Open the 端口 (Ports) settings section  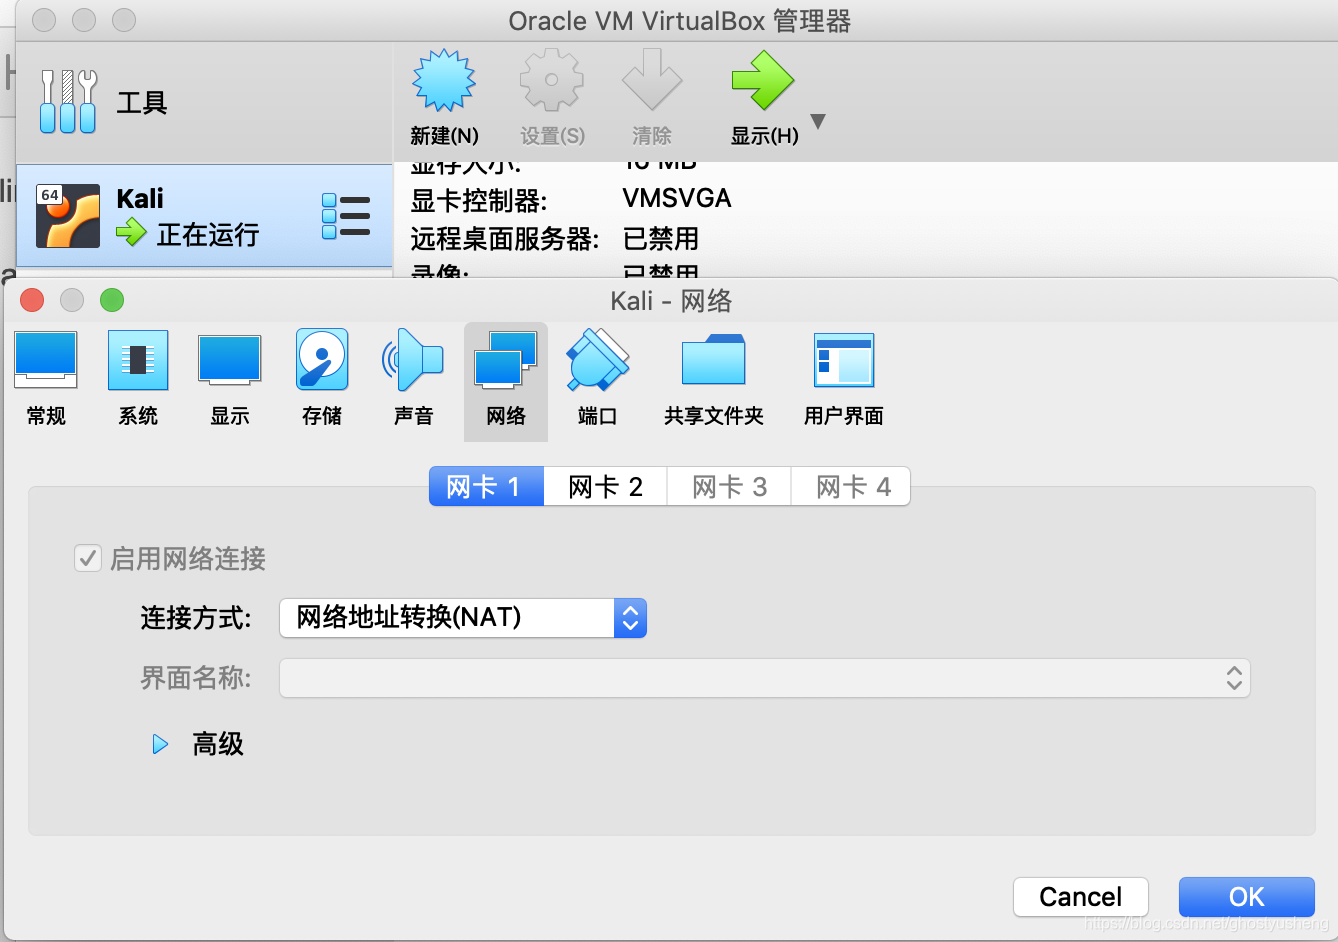(597, 380)
